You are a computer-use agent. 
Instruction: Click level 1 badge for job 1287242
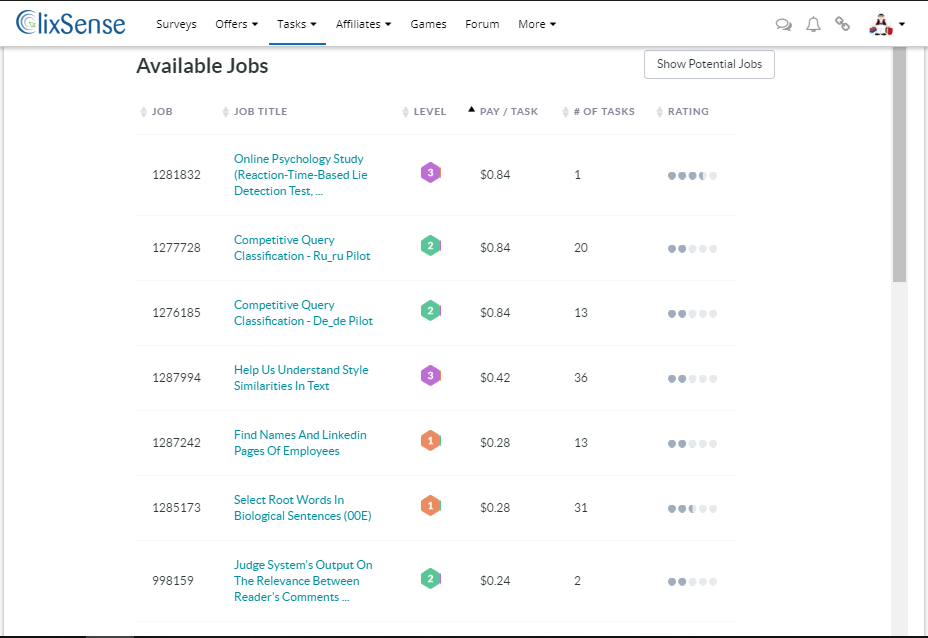431,440
